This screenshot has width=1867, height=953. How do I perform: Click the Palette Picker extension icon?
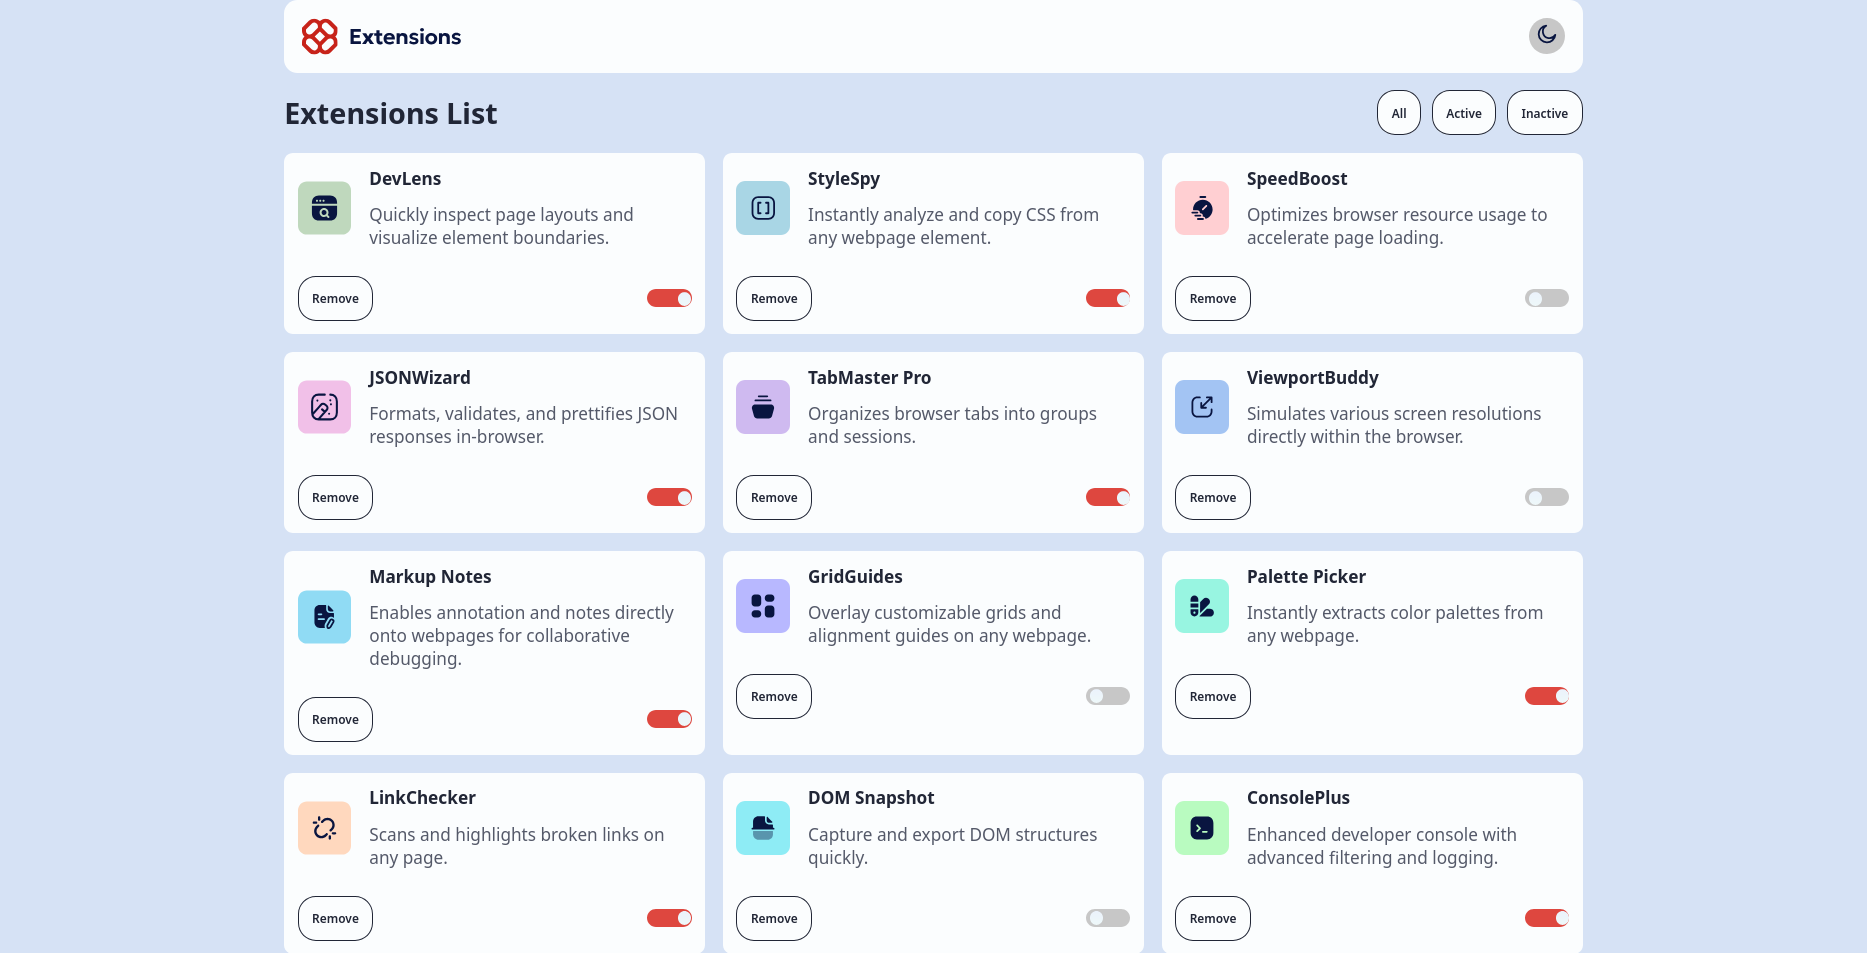pyautogui.click(x=1202, y=606)
